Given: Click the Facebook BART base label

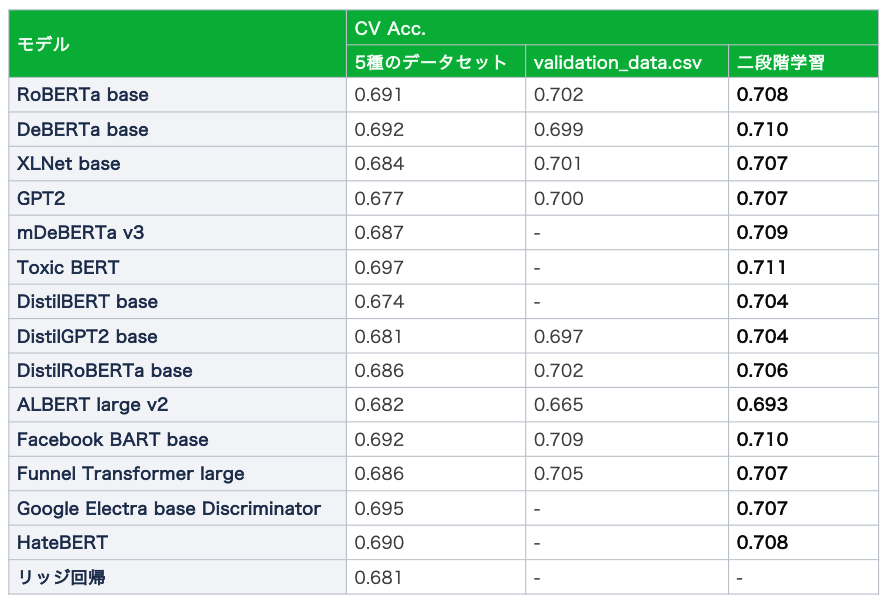Looking at the screenshot, I should (x=113, y=439).
